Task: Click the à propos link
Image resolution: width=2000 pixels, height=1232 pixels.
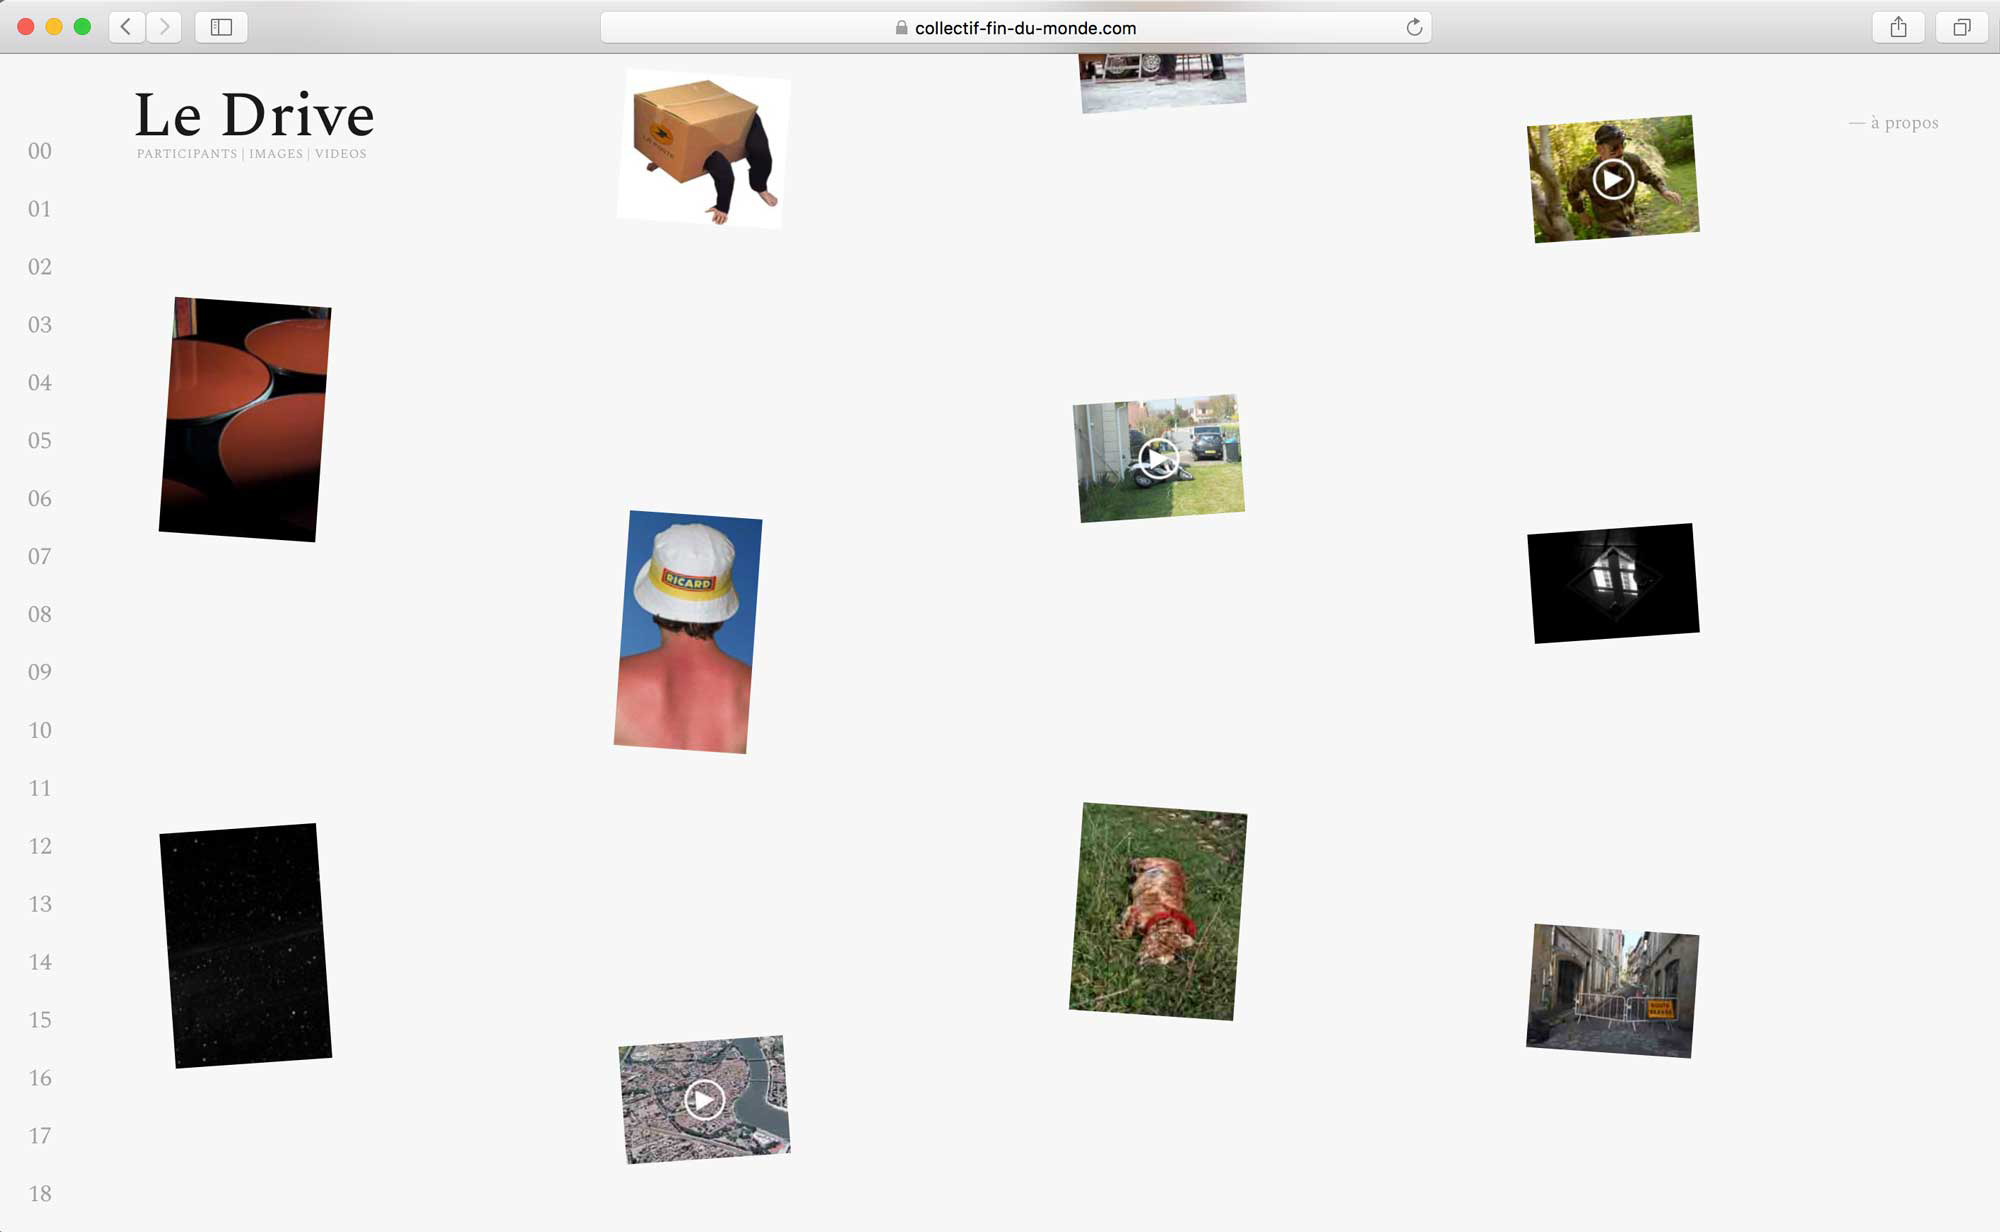Action: (1903, 123)
